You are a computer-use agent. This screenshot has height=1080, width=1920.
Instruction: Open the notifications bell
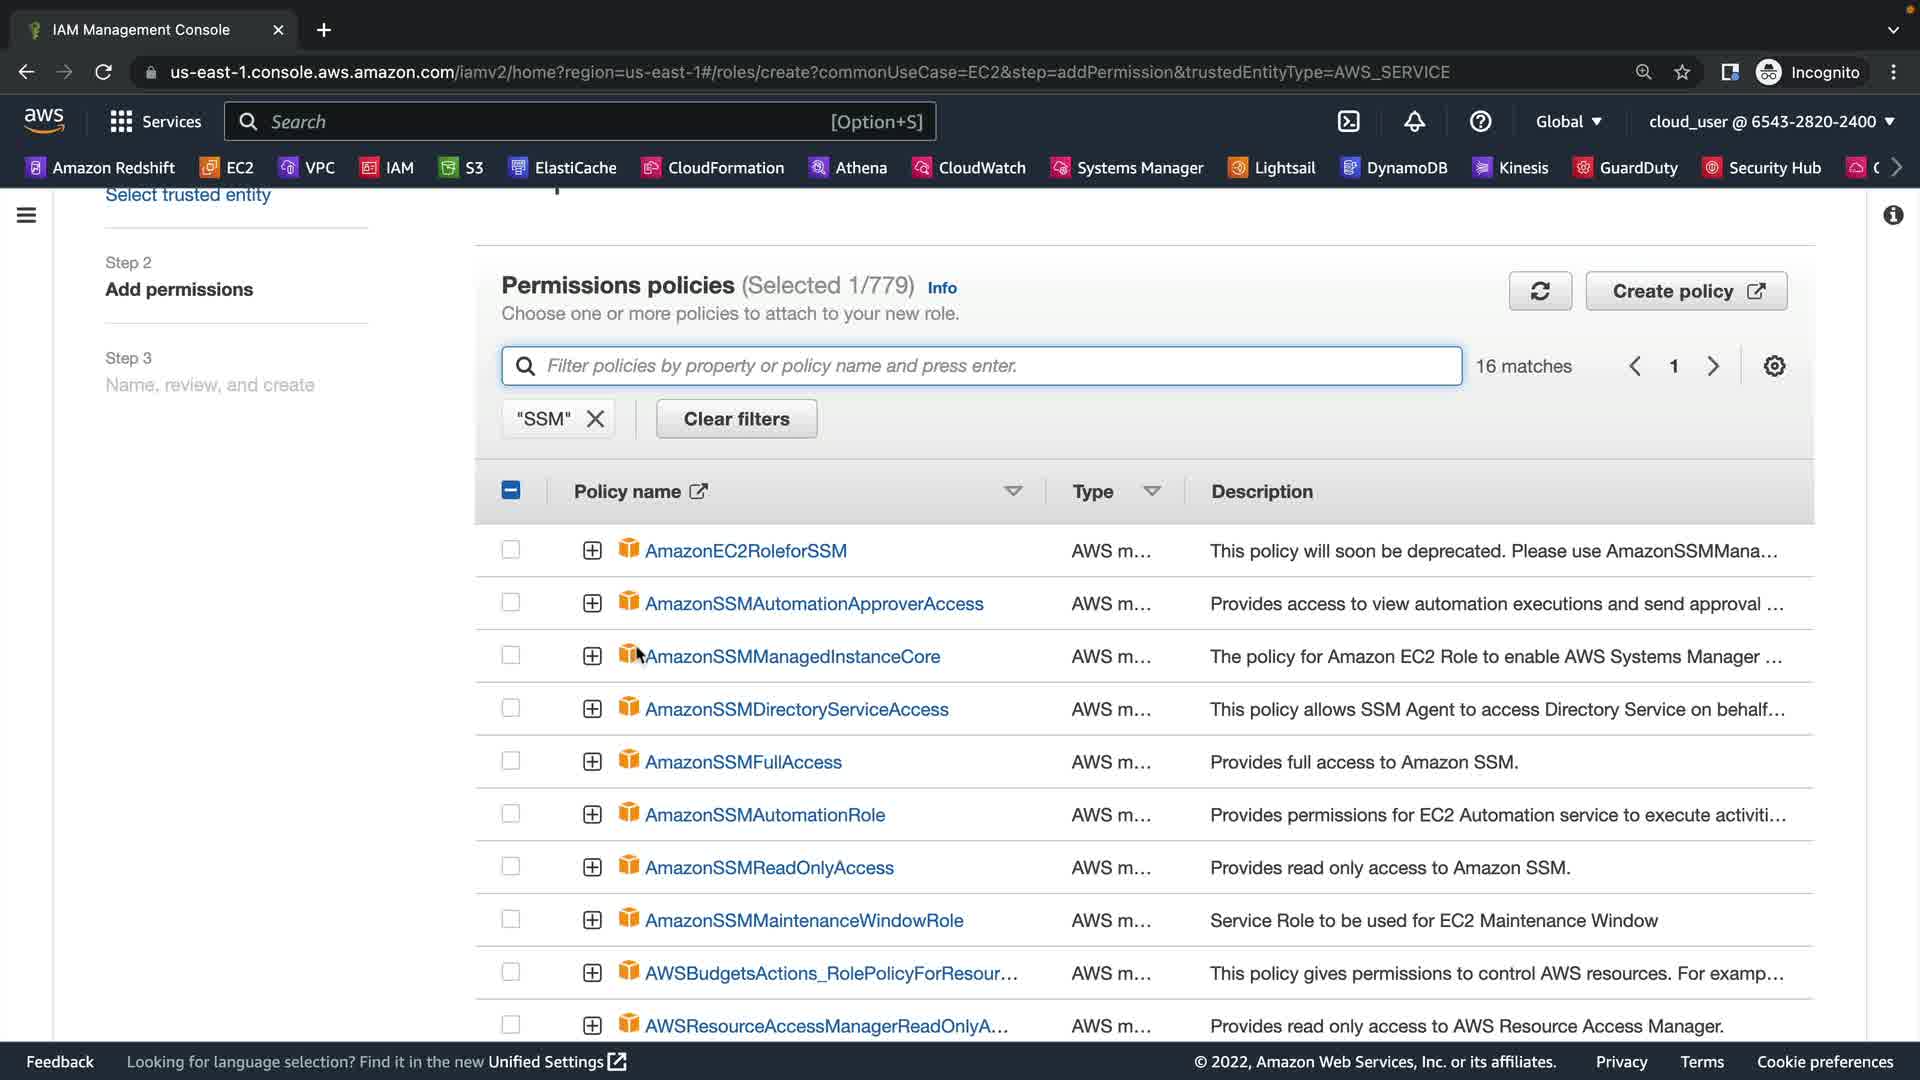(x=1414, y=121)
